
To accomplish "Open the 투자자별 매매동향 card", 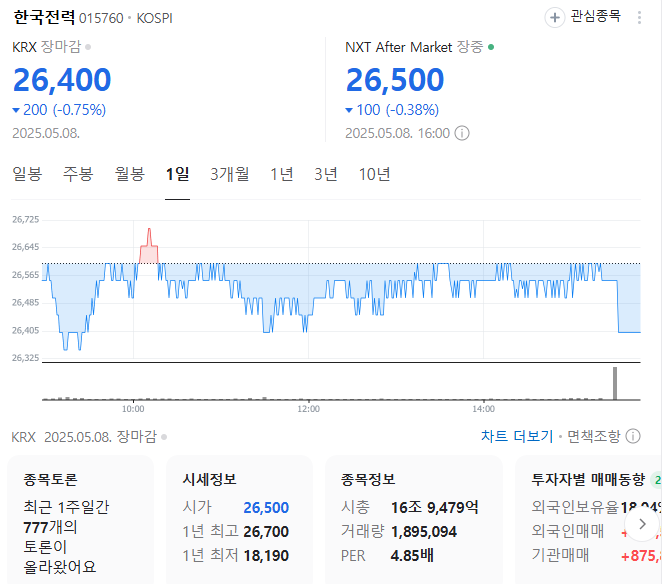I will (589, 520).
